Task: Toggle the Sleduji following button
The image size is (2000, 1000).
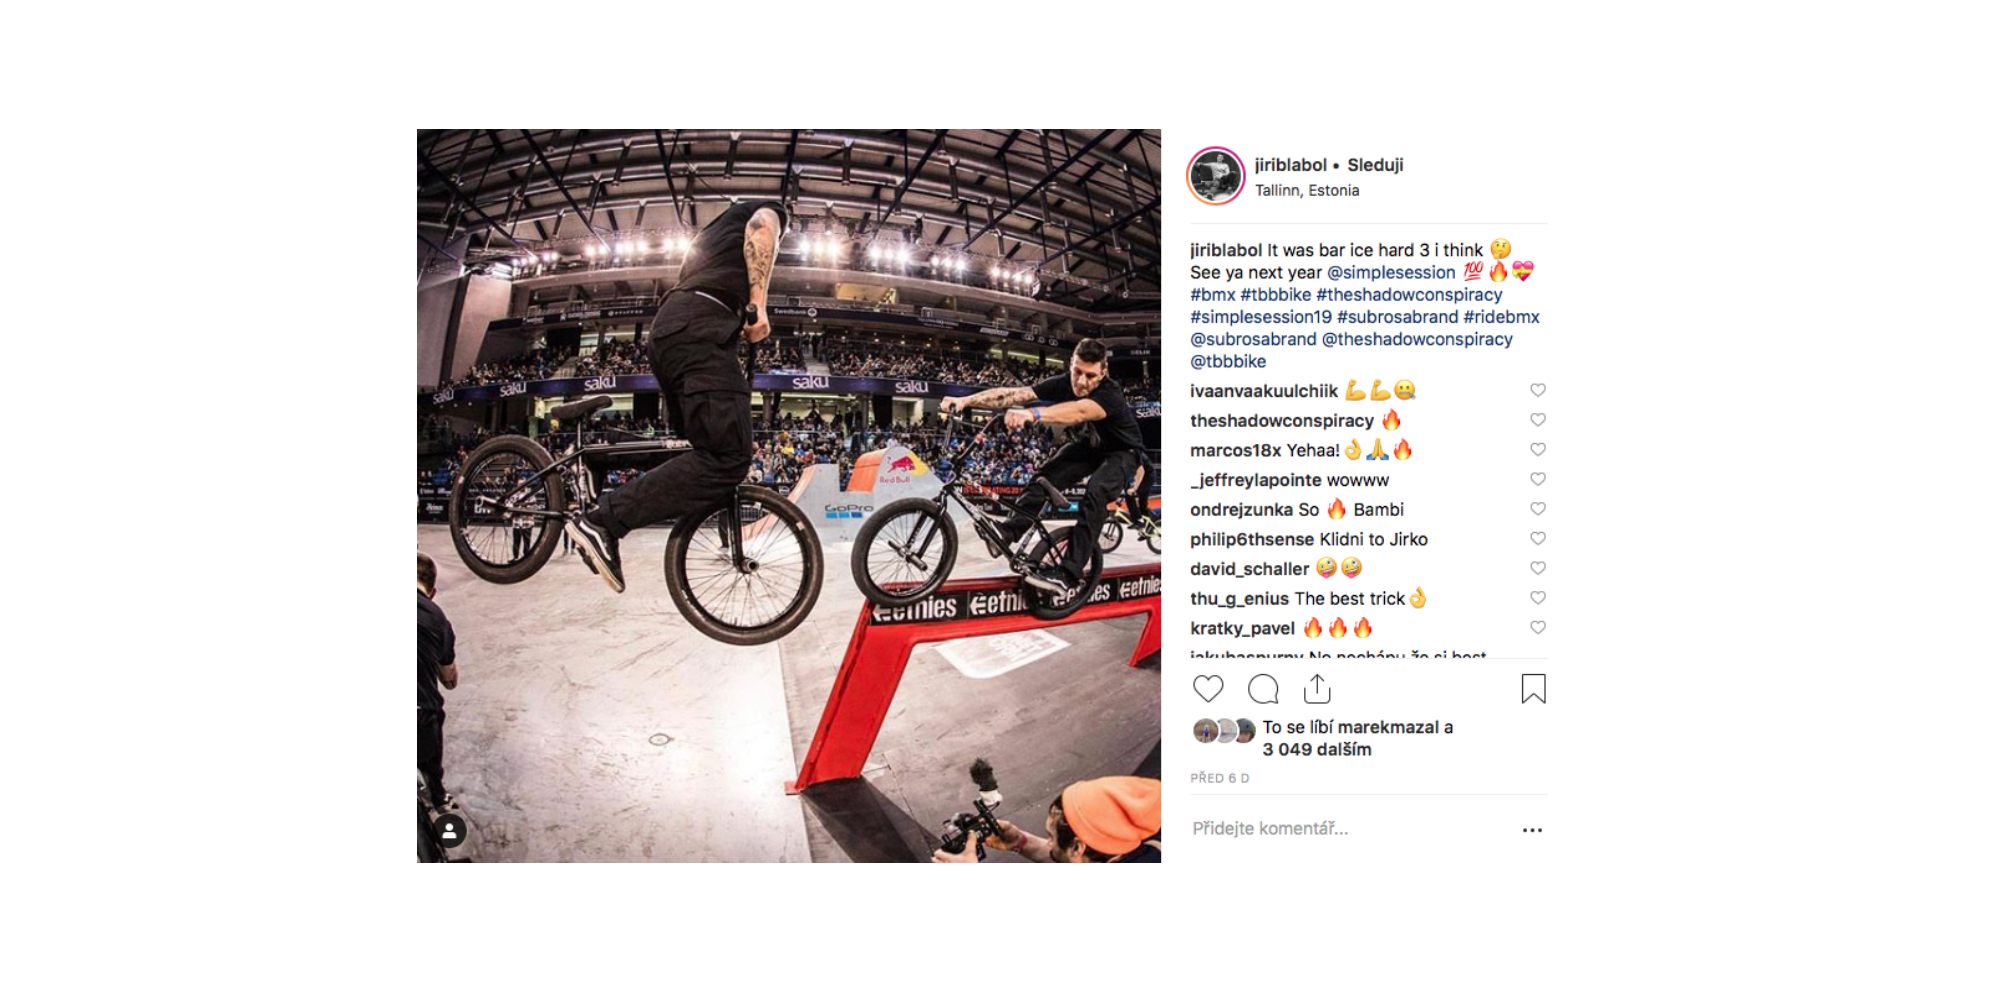Action: 1375,165
